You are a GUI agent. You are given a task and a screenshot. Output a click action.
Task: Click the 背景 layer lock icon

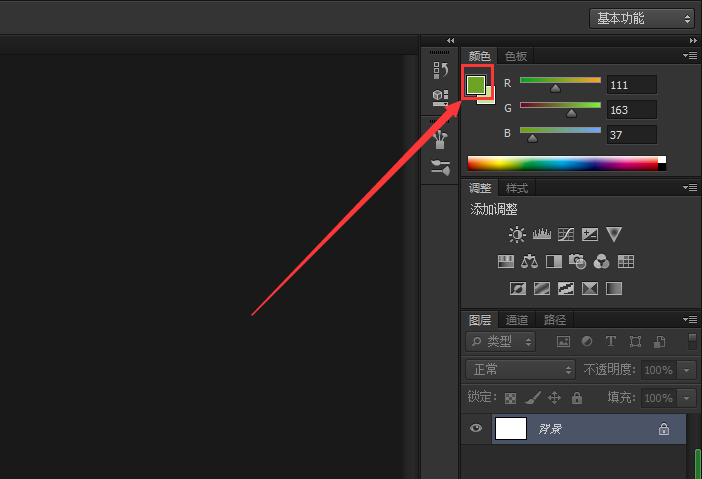pyautogui.click(x=663, y=429)
